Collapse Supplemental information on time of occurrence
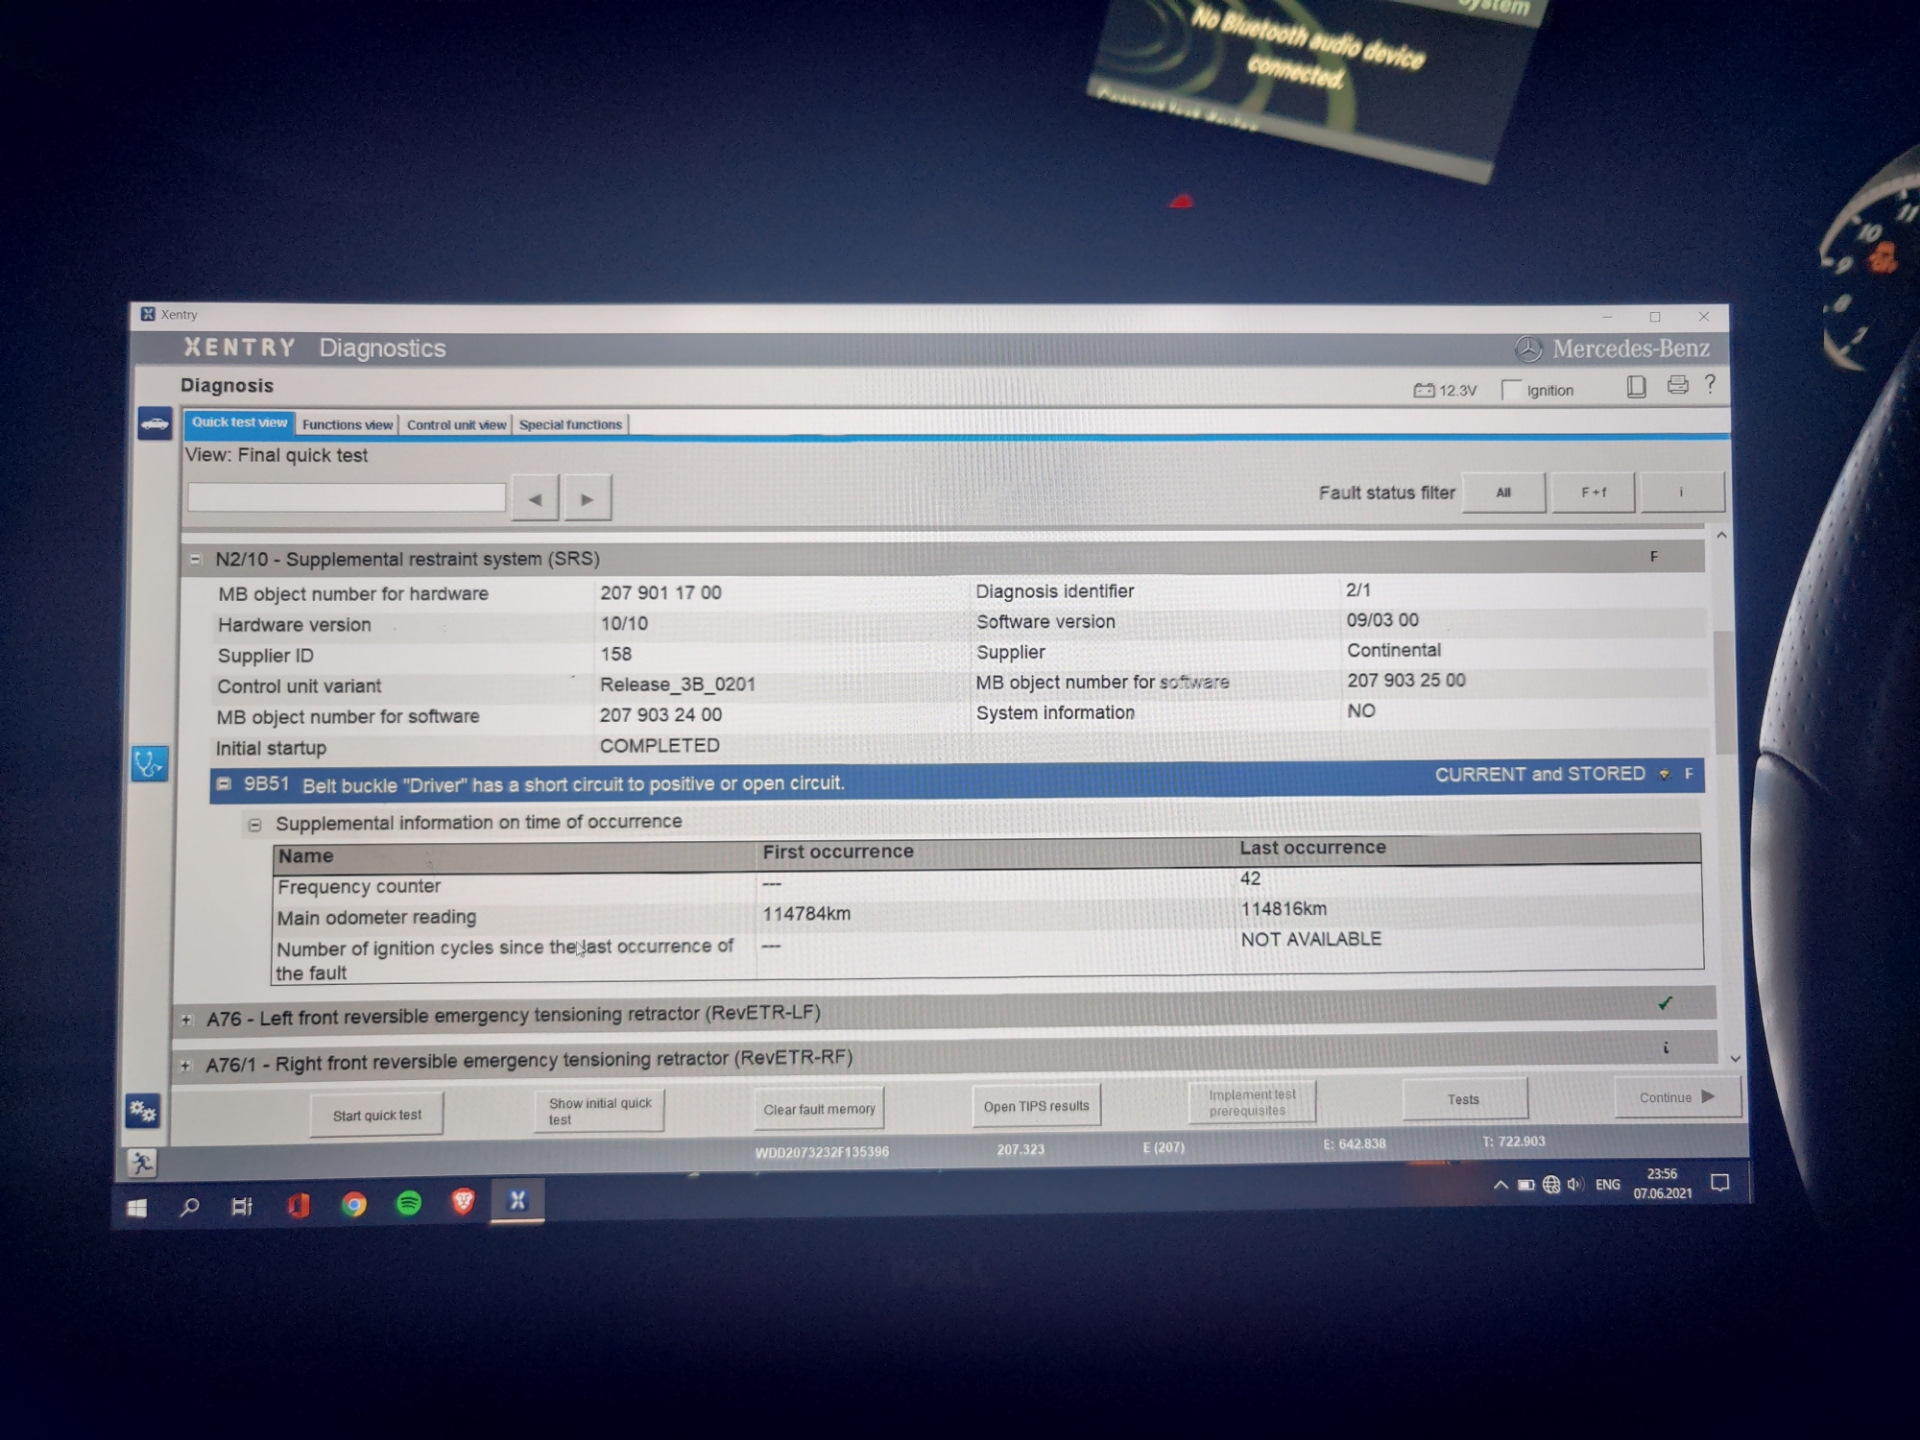The image size is (1920, 1440). [x=255, y=825]
